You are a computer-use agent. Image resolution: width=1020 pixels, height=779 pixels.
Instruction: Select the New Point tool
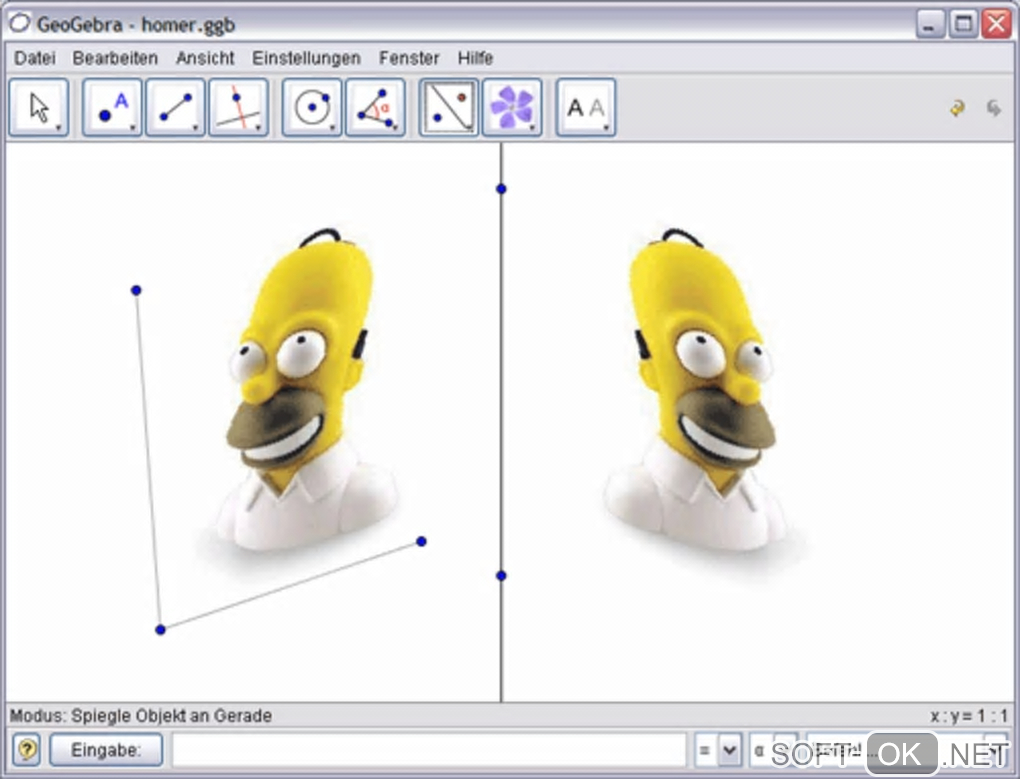[112, 107]
